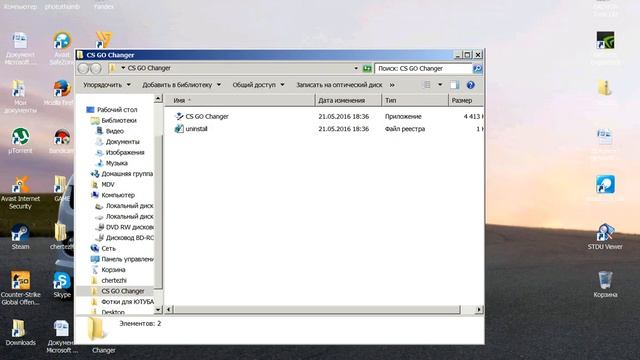
Task: Launch Counter-Strike Global Offensive shortcut
Action: pos(20,288)
